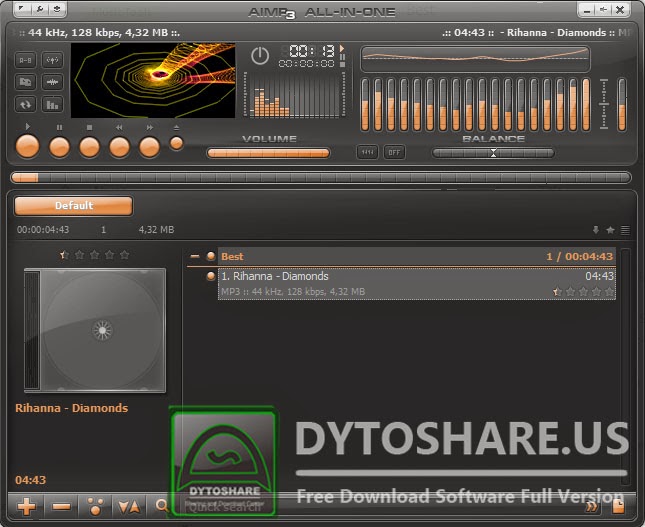Viewport: 645px width, 527px height.
Task: Open files with the small eject button
Action: tap(176, 143)
